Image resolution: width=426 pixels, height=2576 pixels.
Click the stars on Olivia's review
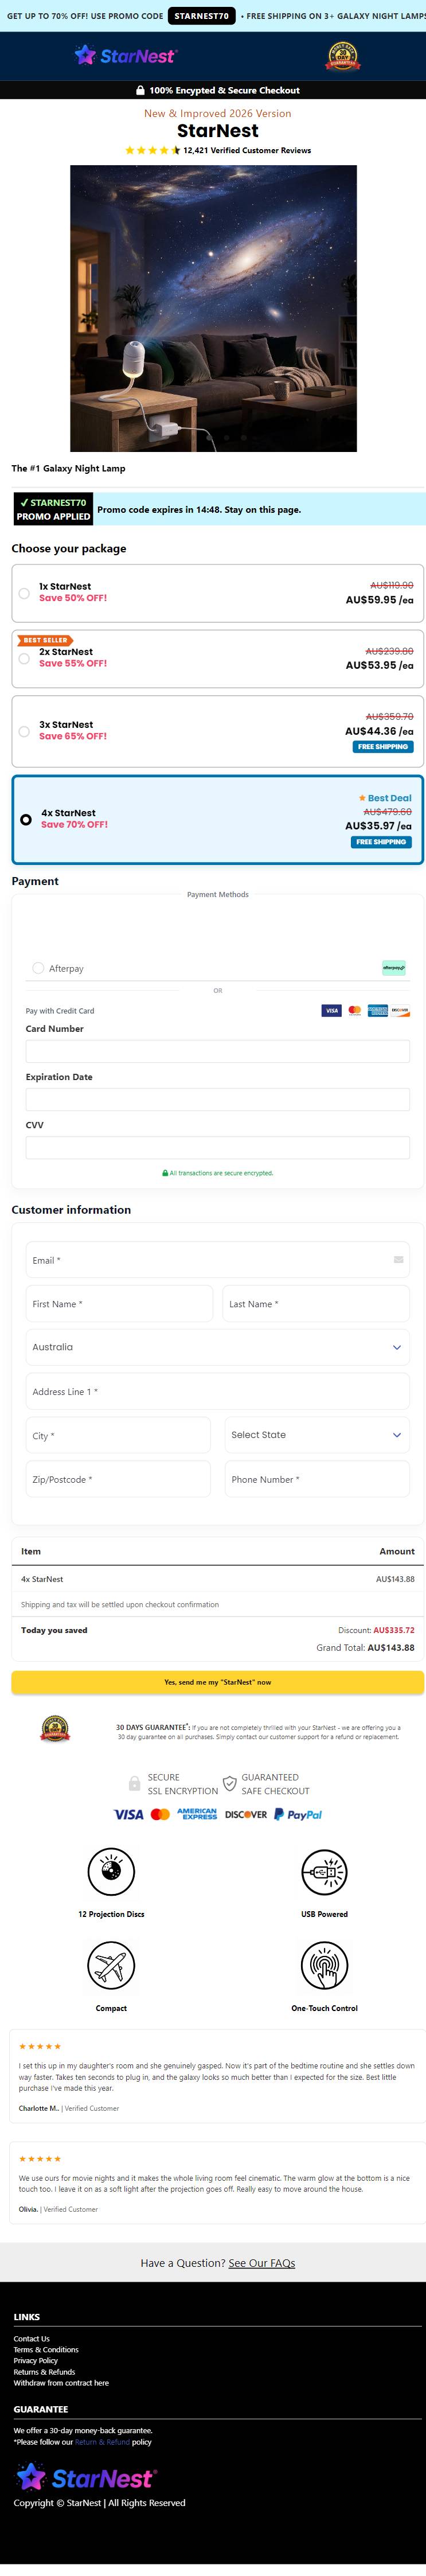coord(40,2159)
